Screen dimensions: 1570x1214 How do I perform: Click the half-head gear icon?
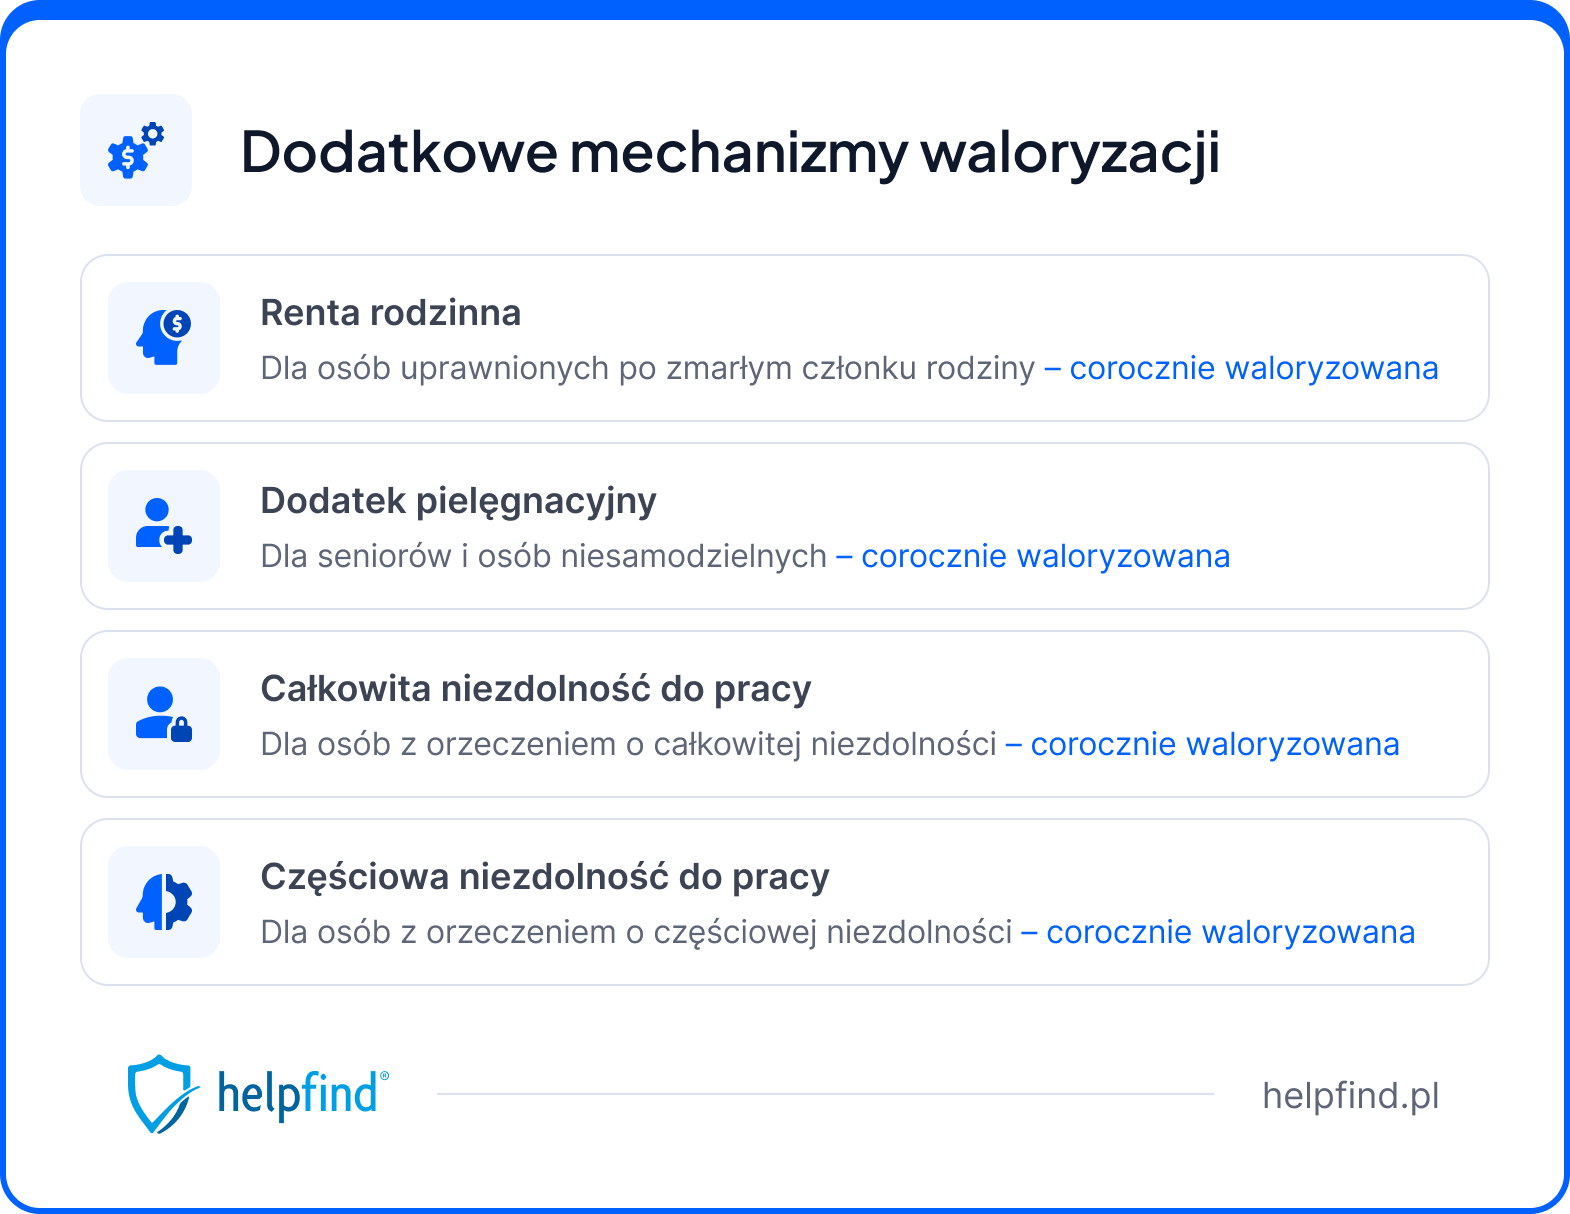coord(164,902)
